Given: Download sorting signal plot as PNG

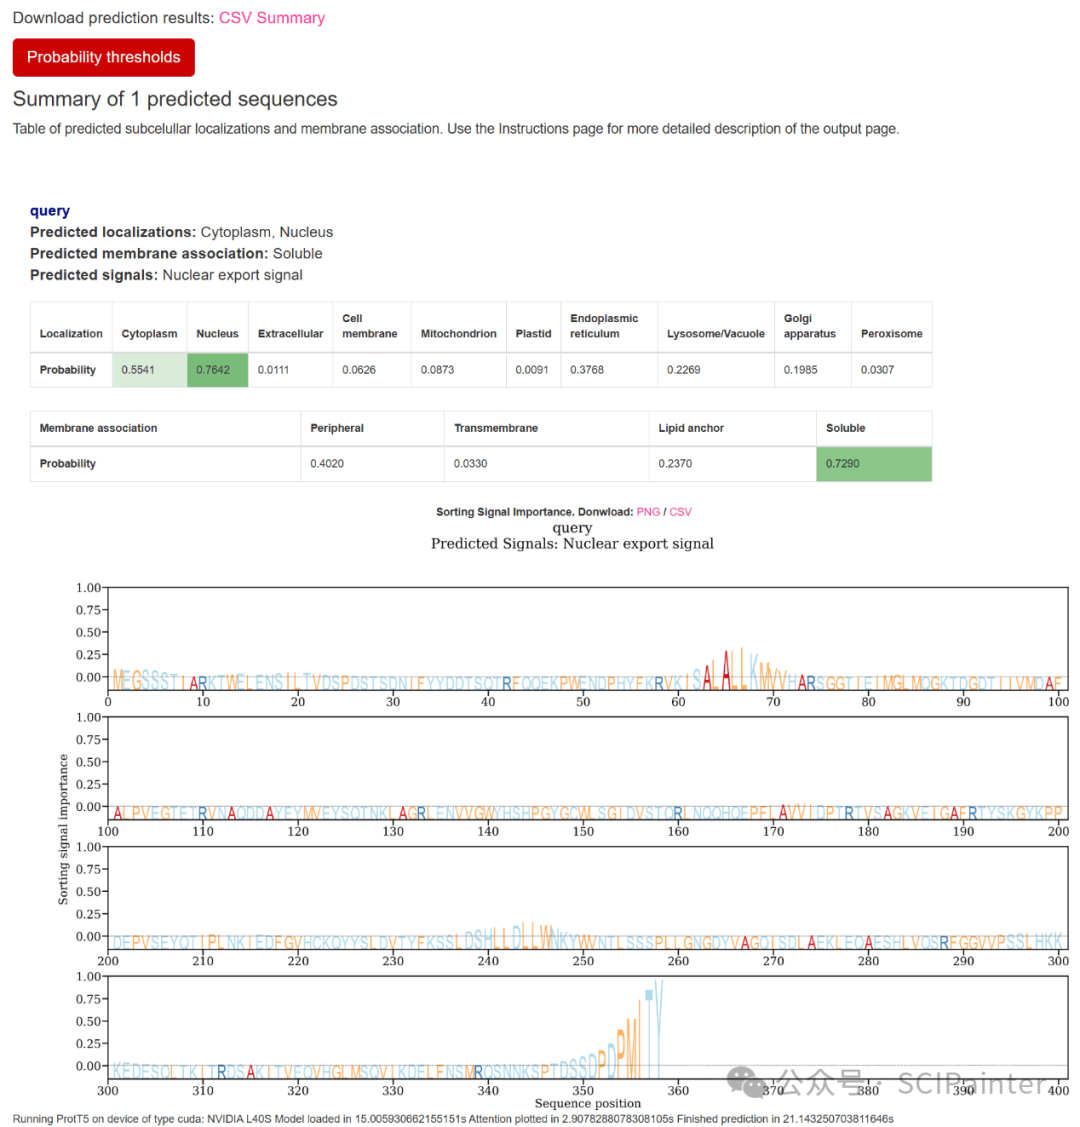Looking at the screenshot, I should tap(648, 512).
